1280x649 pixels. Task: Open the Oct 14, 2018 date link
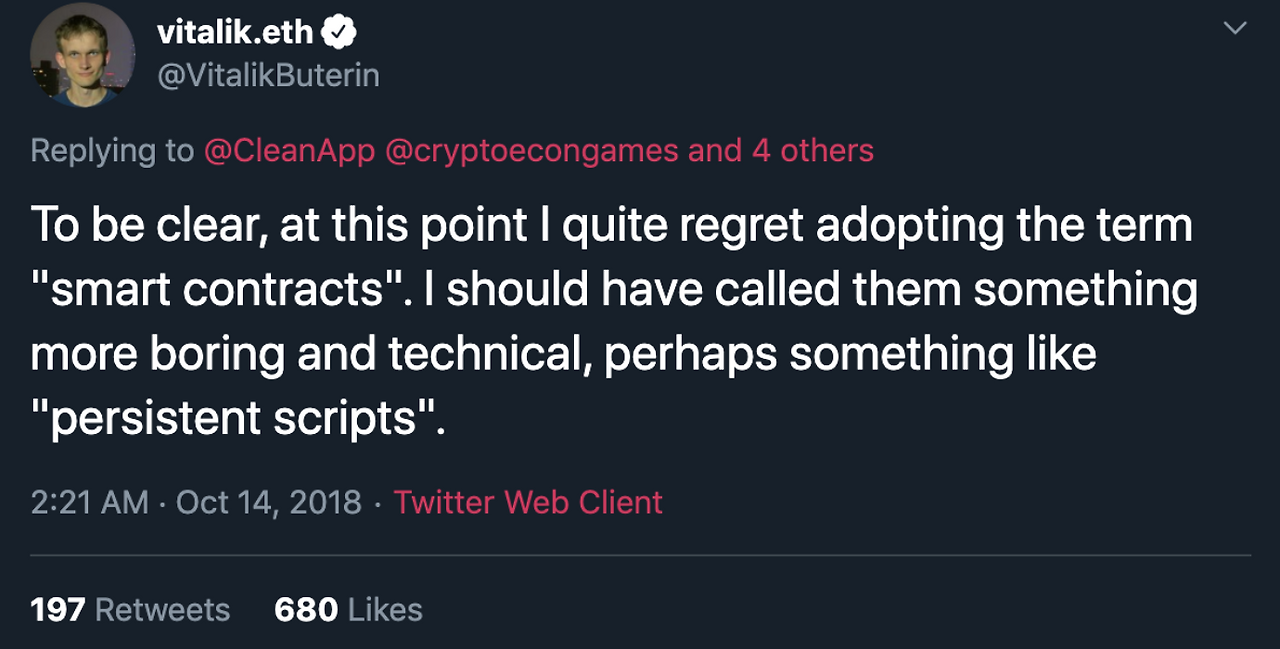click(268, 501)
